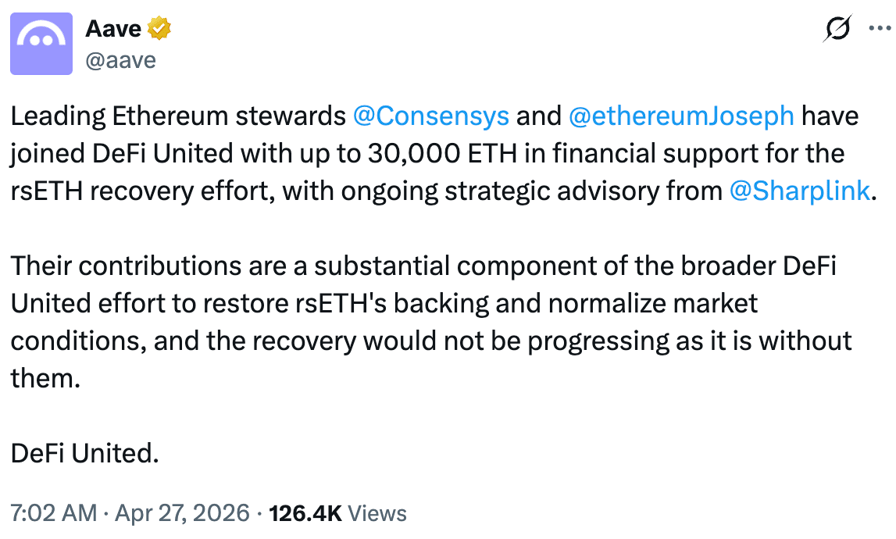The height and width of the screenshot is (539, 896).
Task: Click the 126.4K view count number
Action: (x=305, y=513)
